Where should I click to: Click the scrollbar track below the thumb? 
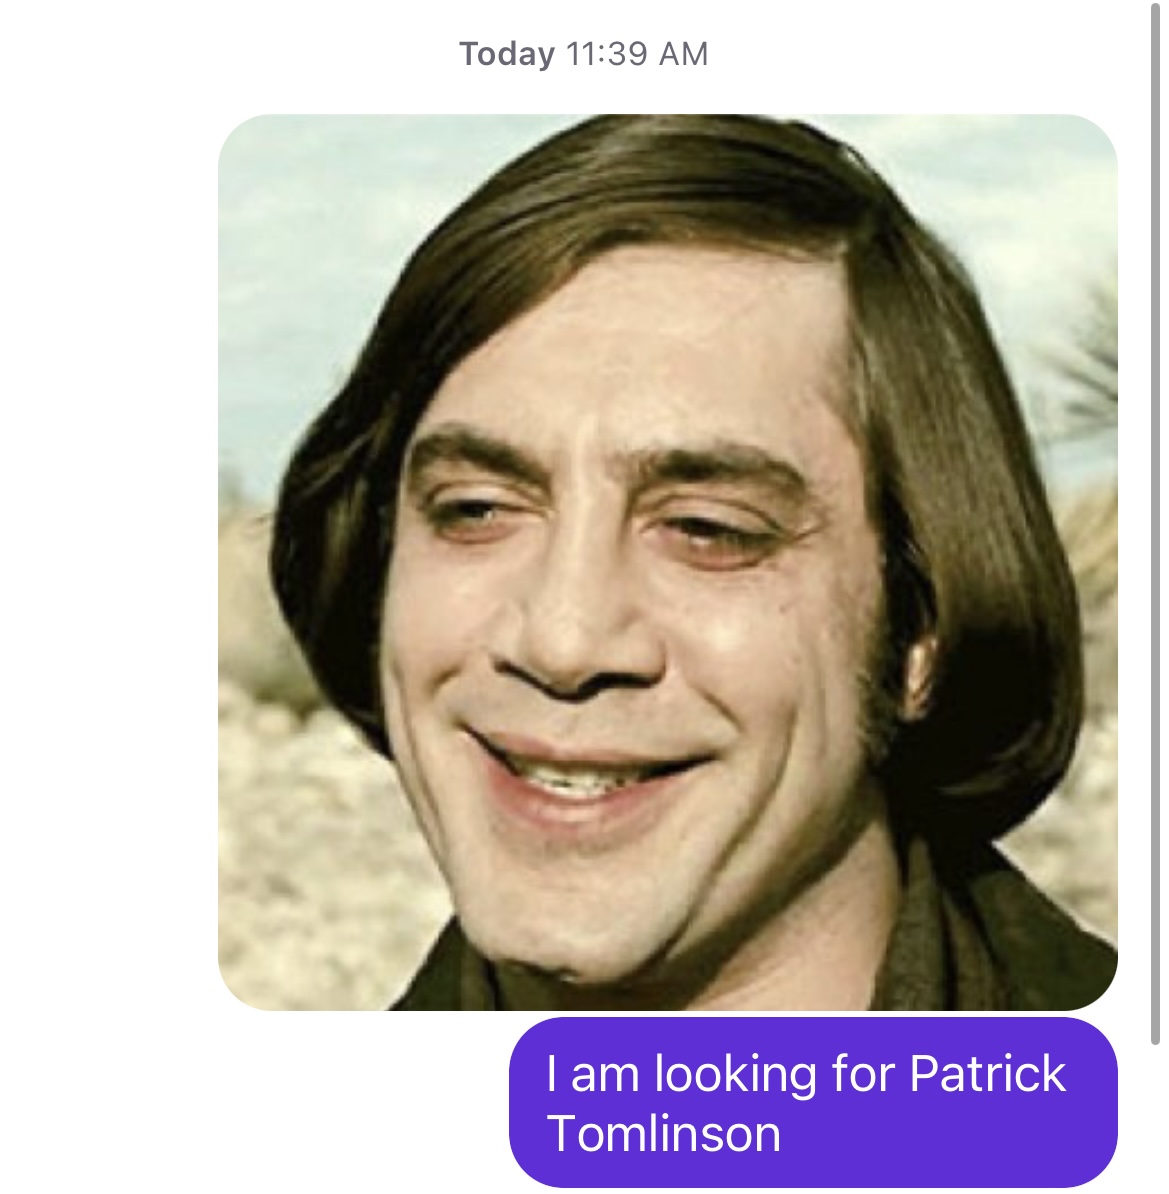(1155, 1119)
